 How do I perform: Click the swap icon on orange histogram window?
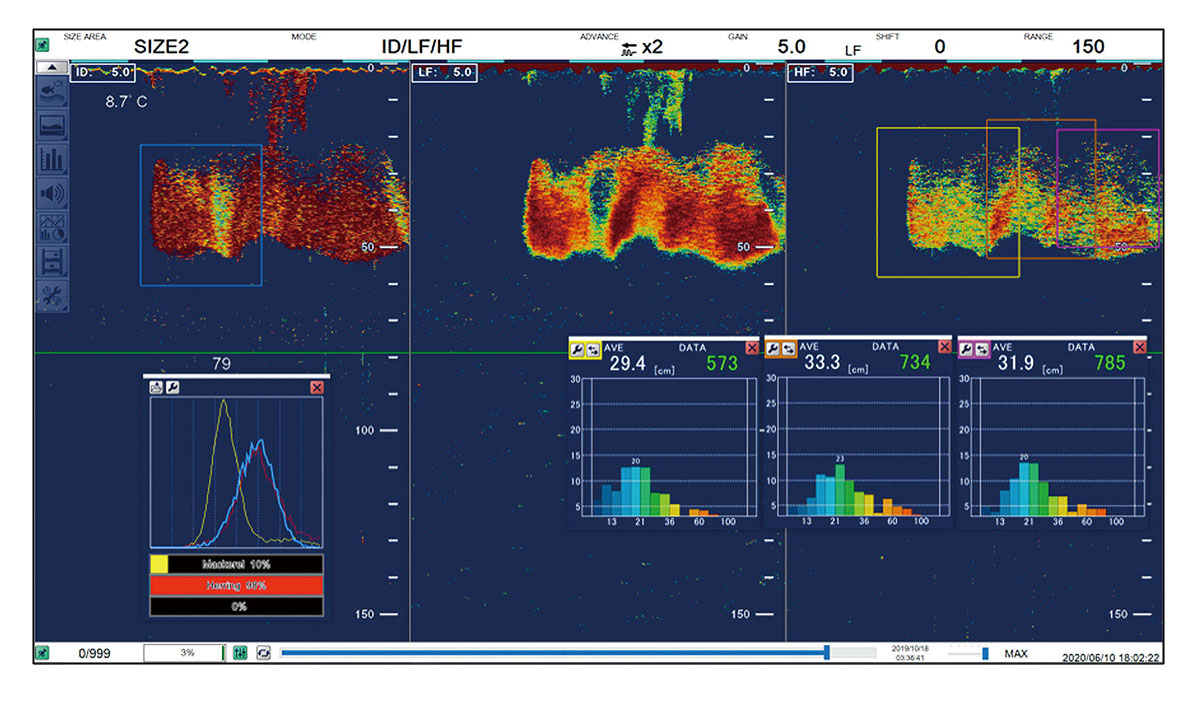click(788, 348)
